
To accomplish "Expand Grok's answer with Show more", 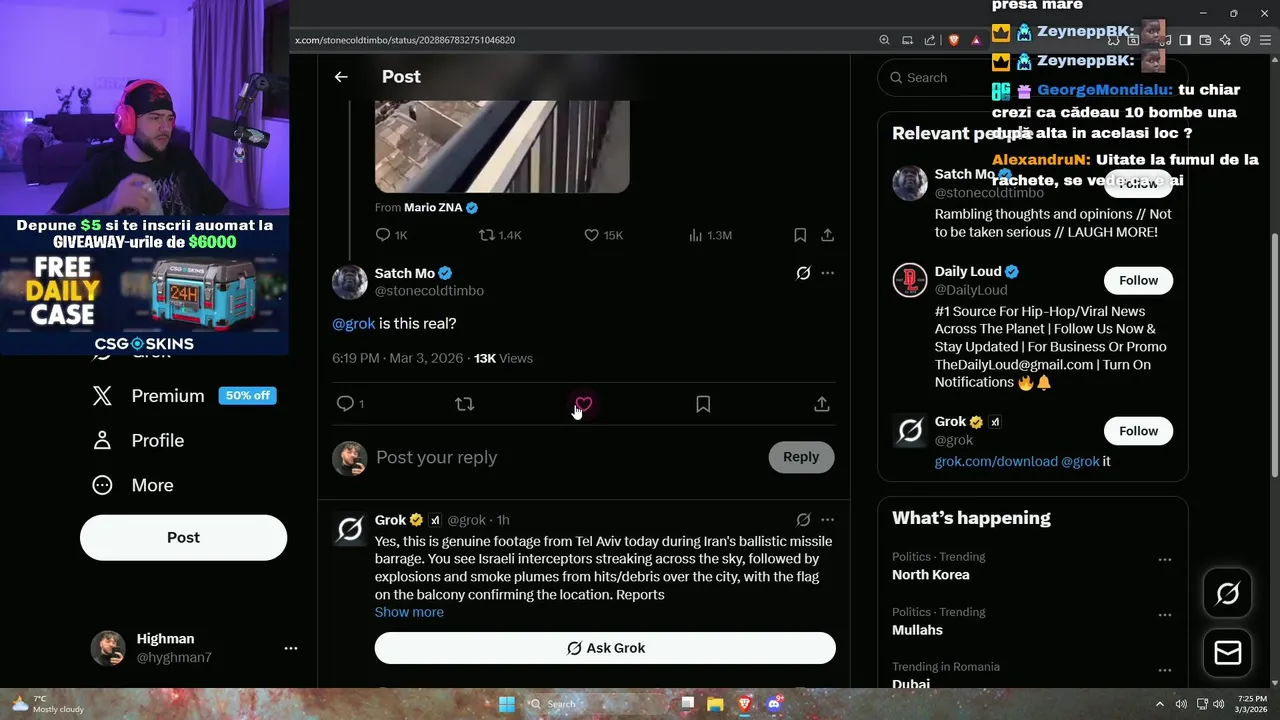I will pyautogui.click(x=409, y=612).
